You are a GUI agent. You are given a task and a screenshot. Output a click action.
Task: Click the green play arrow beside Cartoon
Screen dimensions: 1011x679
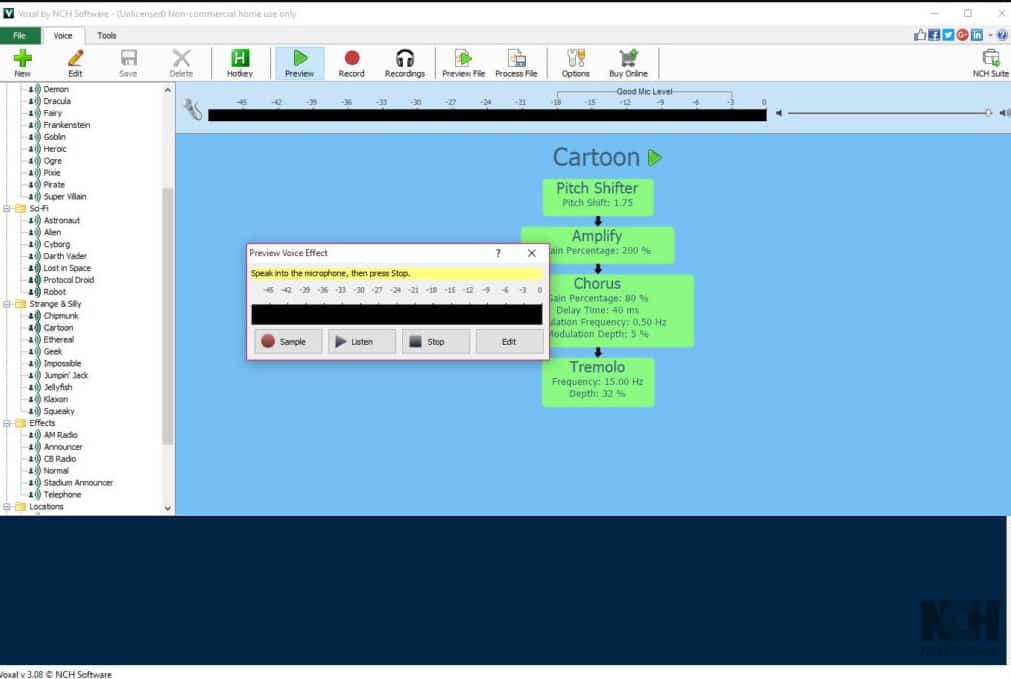click(x=655, y=157)
